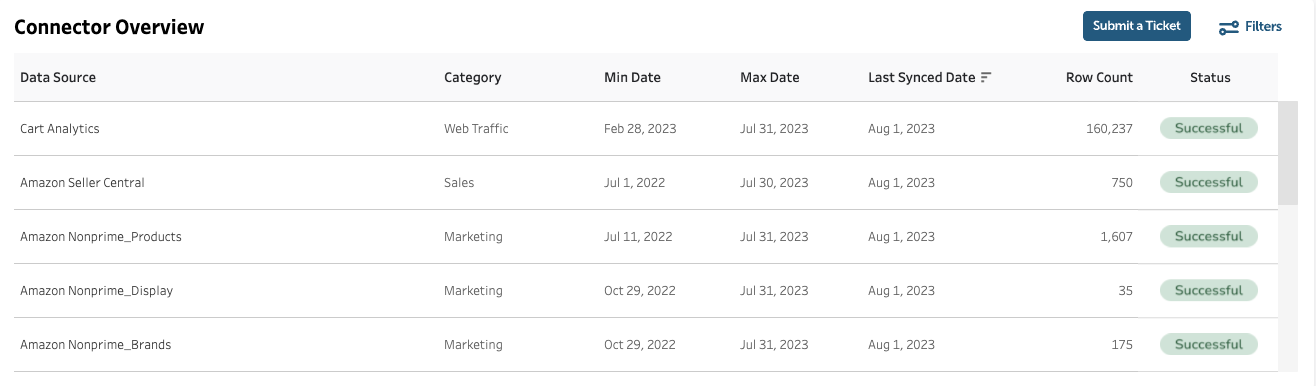Select the Amazon Seller Central row
Image resolution: width=1316 pixels, height=386 pixels.
point(646,183)
